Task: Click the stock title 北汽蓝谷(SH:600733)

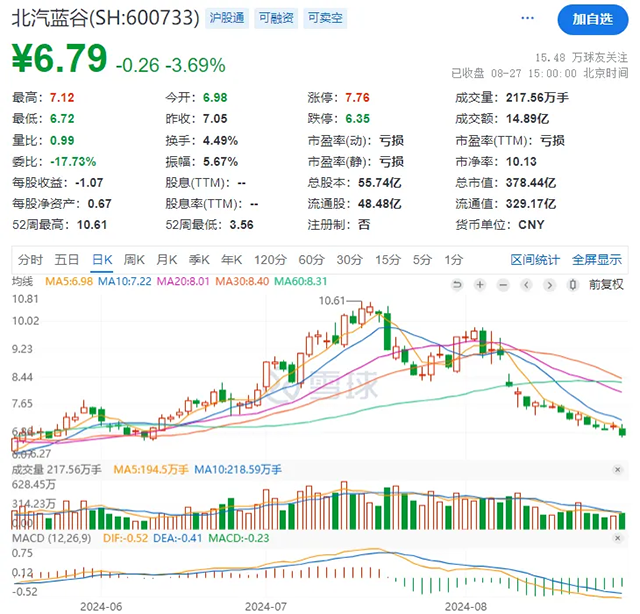Action: (106, 18)
